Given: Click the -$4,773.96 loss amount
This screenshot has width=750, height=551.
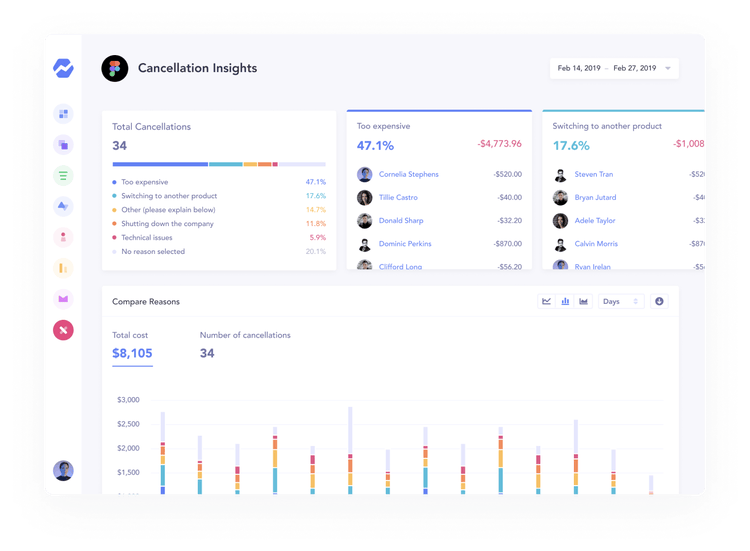Looking at the screenshot, I should point(499,143).
